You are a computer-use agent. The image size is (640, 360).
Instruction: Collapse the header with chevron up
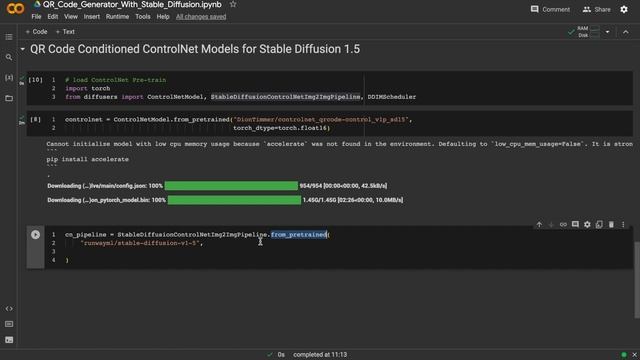(x=626, y=32)
